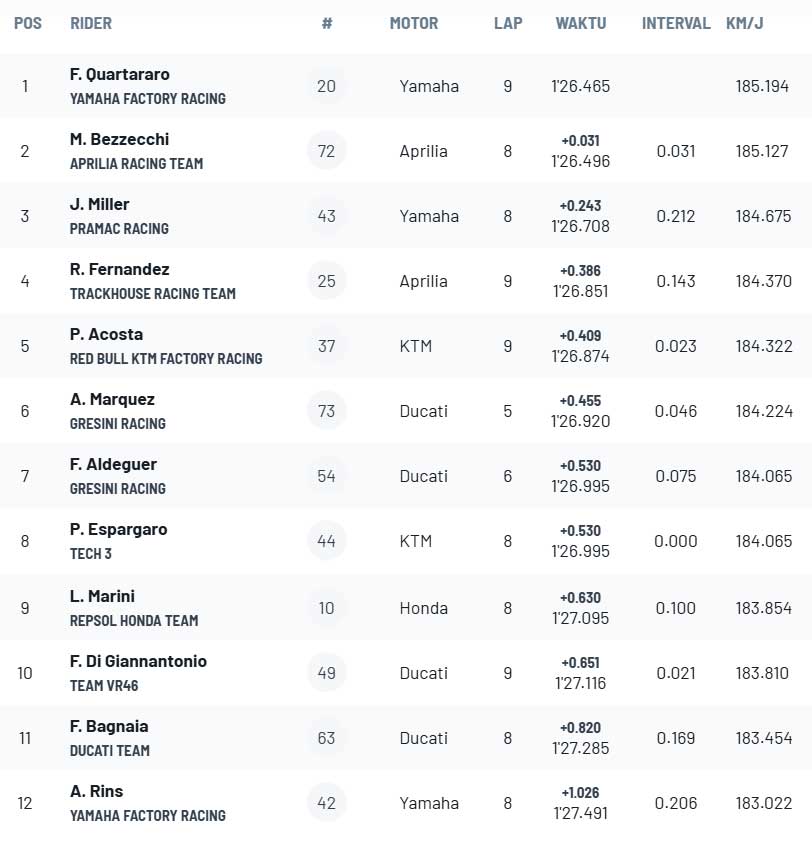Click the INTERVAL column header

(x=676, y=23)
